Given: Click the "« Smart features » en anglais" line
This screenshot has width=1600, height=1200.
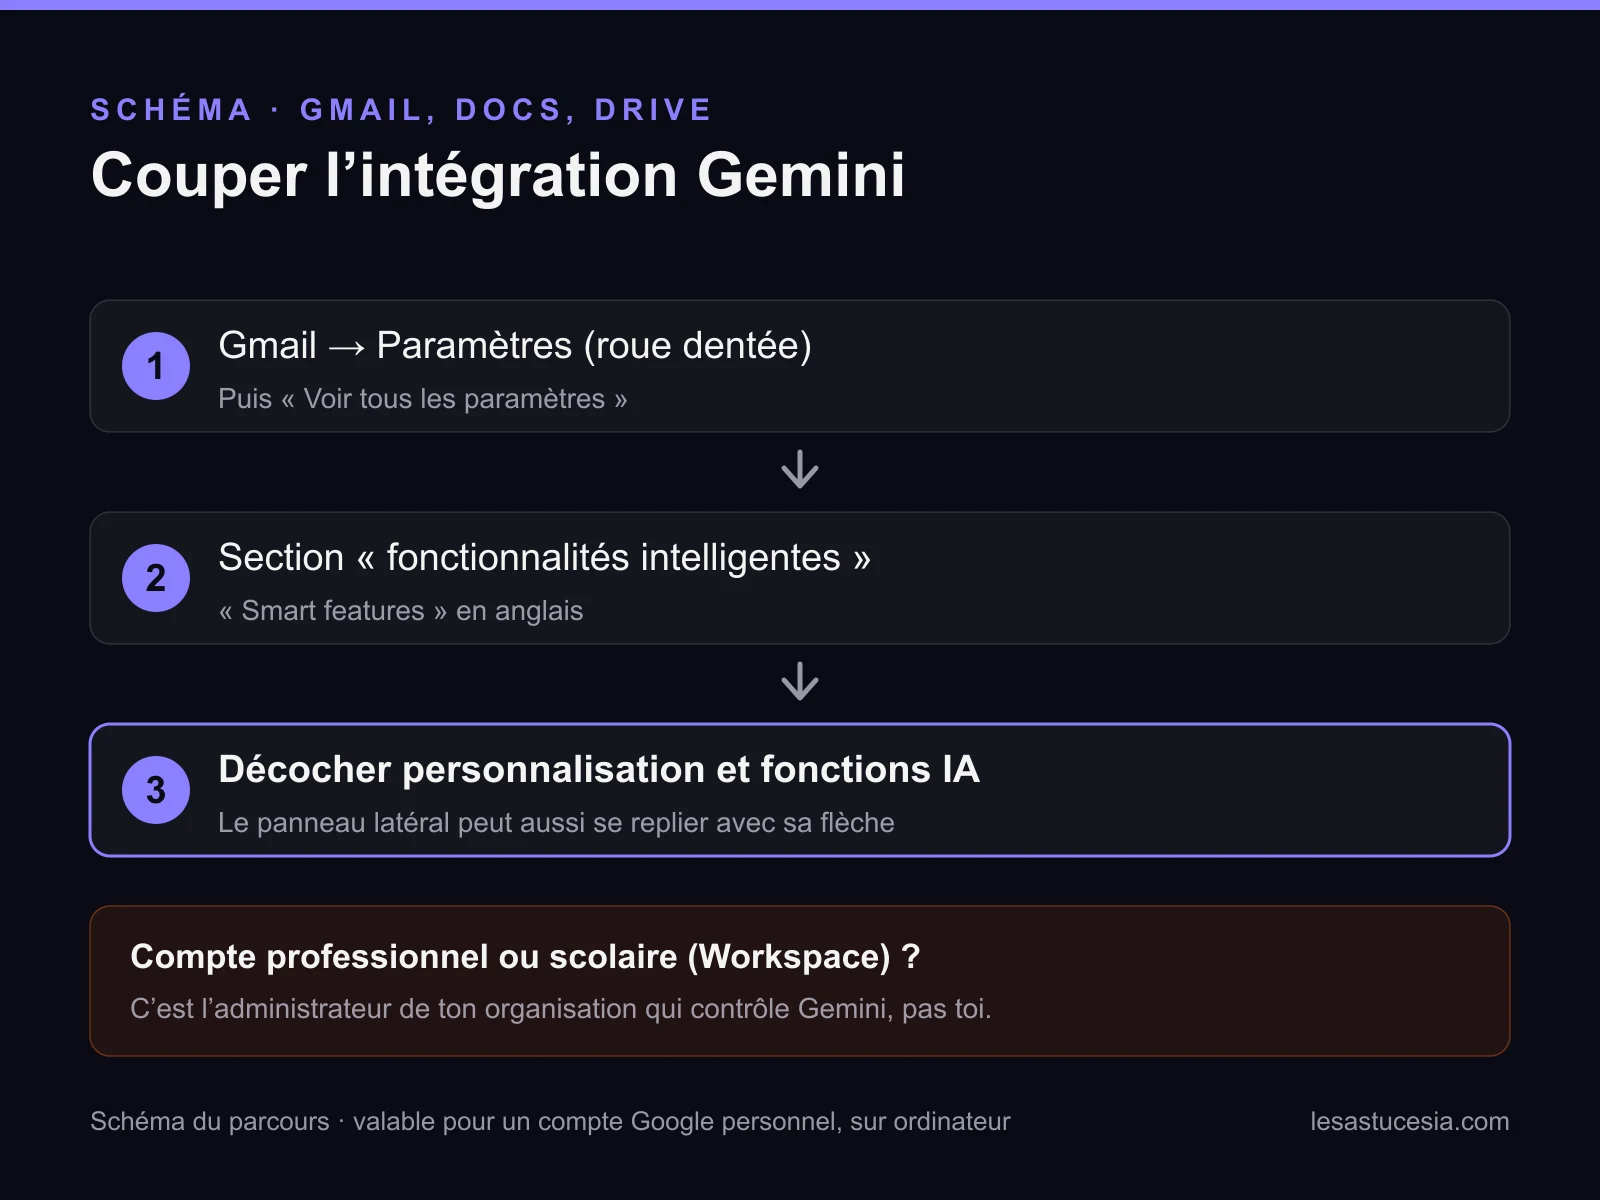Looking at the screenshot, I should point(401,611).
